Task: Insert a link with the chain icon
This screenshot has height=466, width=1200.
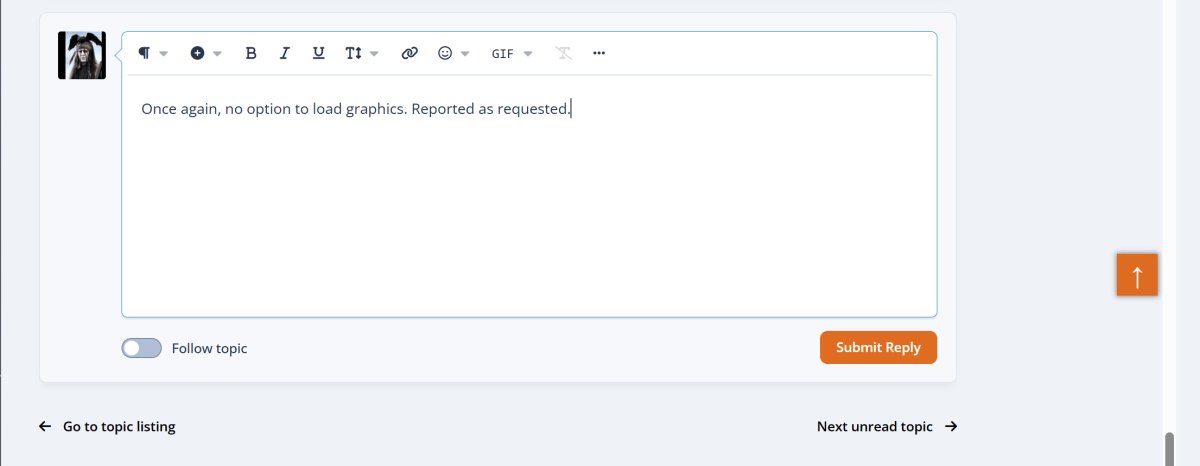Action: 409,53
